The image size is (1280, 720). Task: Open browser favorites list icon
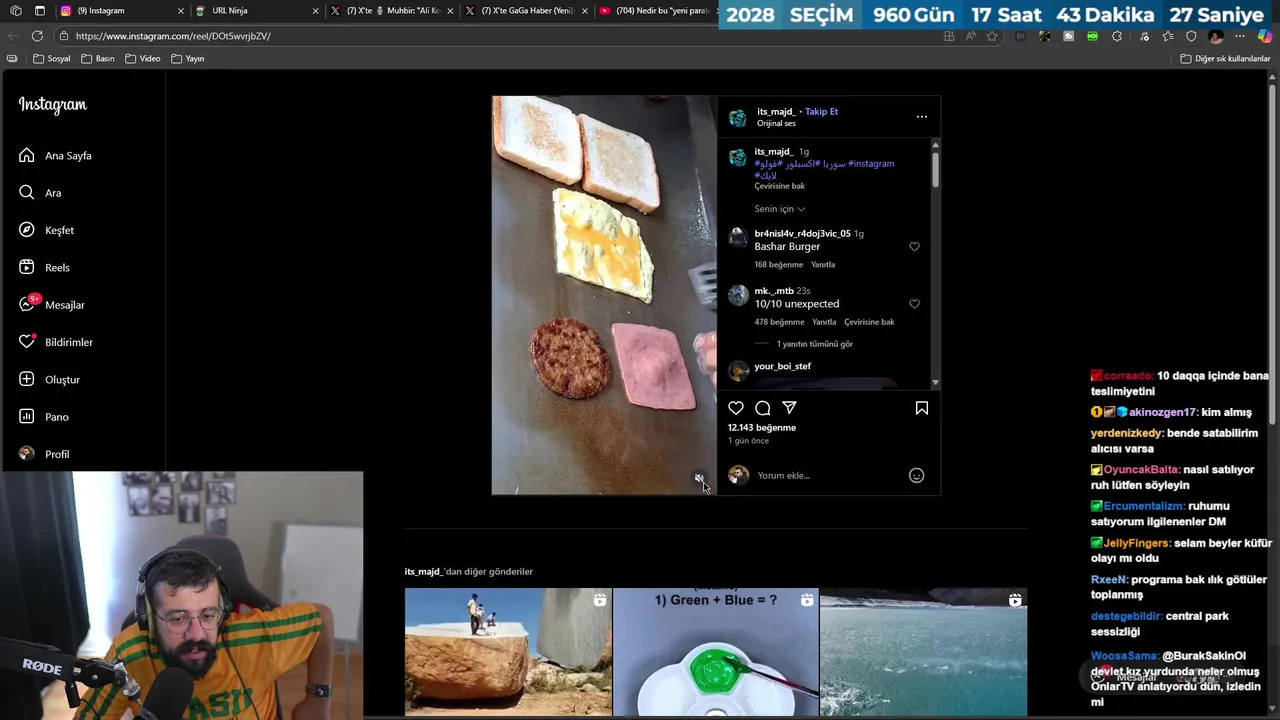coord(1167,36)
